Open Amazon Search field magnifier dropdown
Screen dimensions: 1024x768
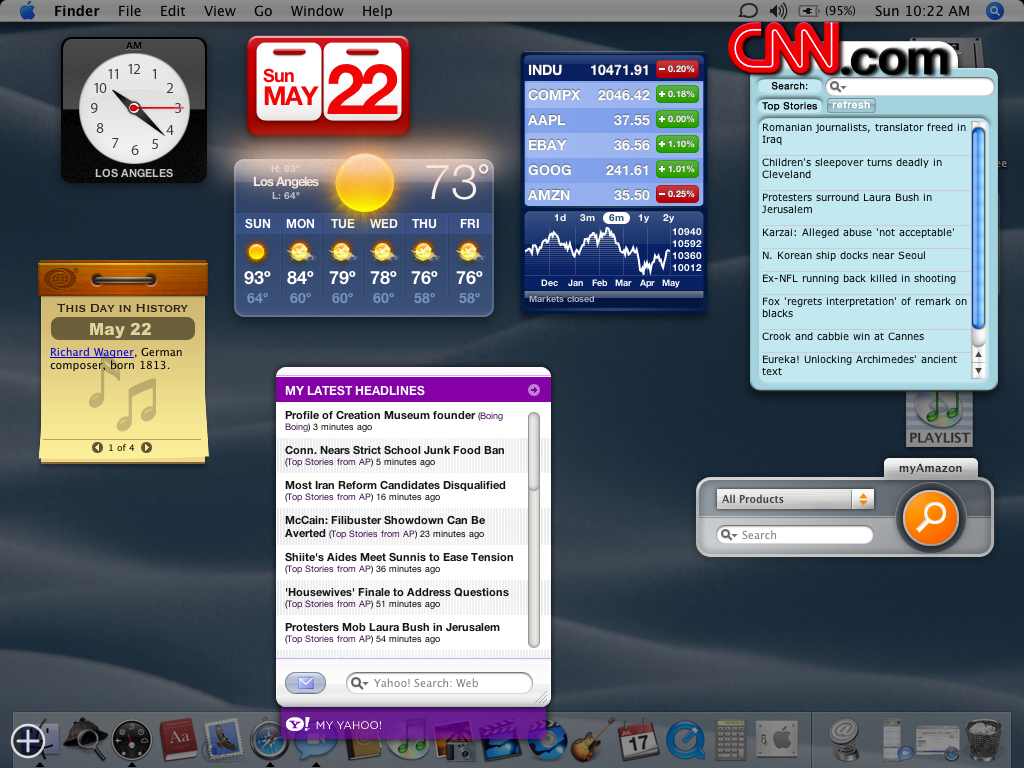[x=728, y=535]
